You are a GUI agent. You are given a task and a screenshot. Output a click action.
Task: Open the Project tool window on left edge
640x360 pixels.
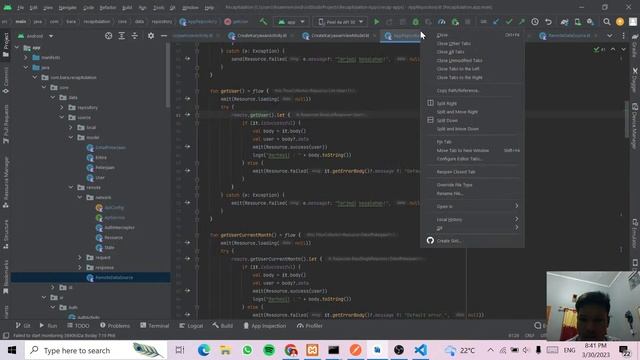click(6, 45)
